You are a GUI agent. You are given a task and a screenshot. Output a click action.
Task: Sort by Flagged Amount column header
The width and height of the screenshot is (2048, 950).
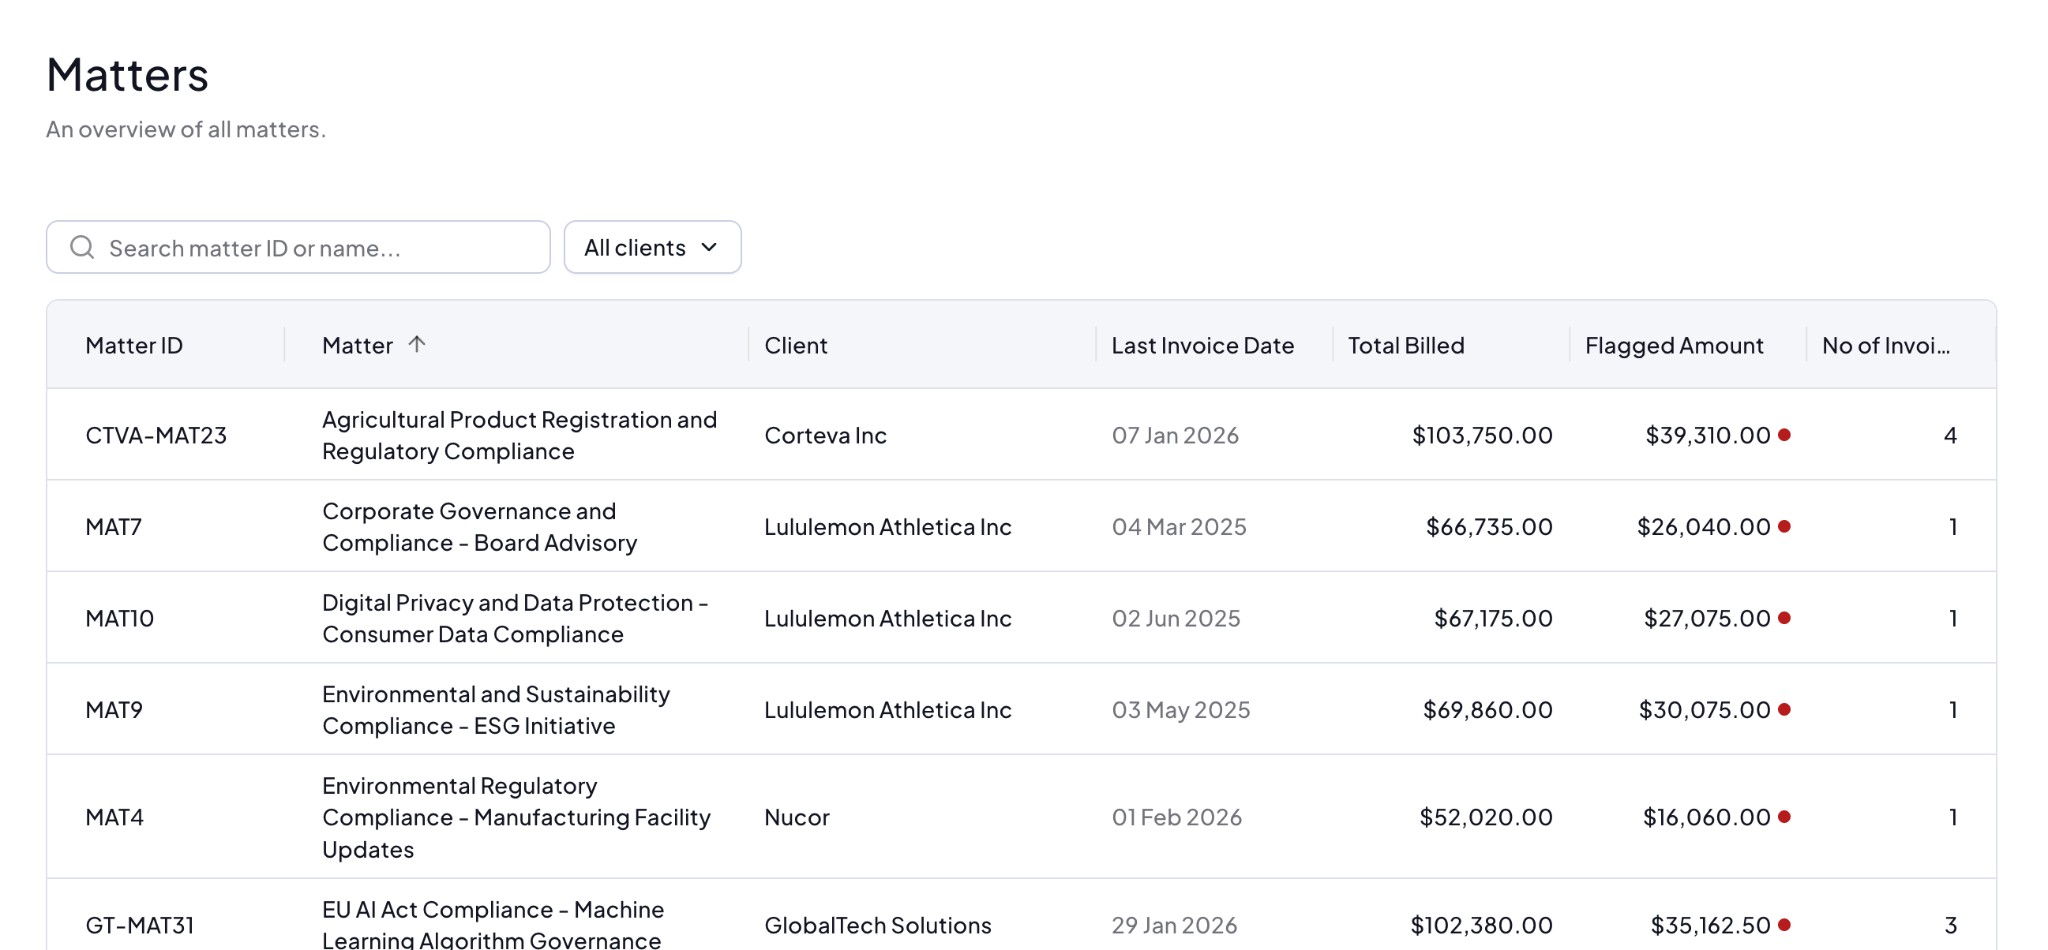[x=1673, y=346]
